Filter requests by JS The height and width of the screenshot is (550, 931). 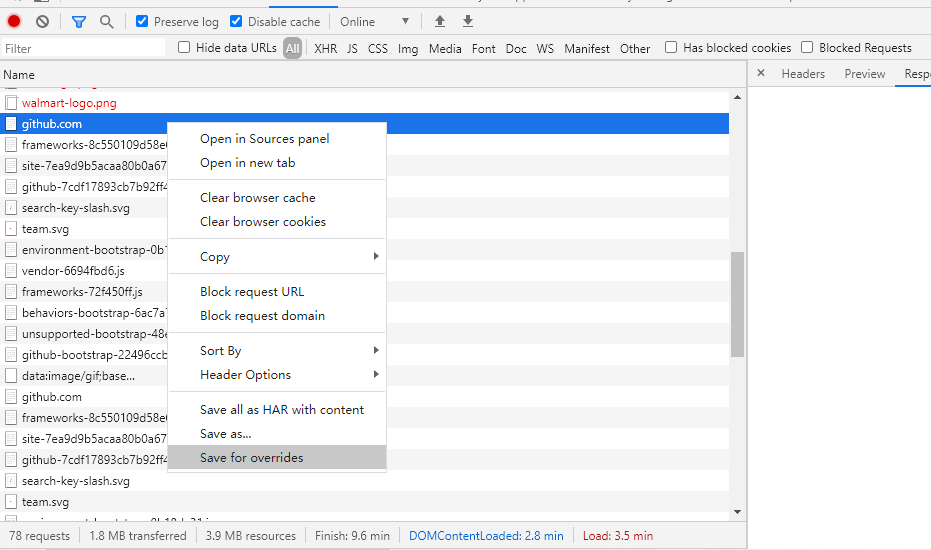point(352,49)
